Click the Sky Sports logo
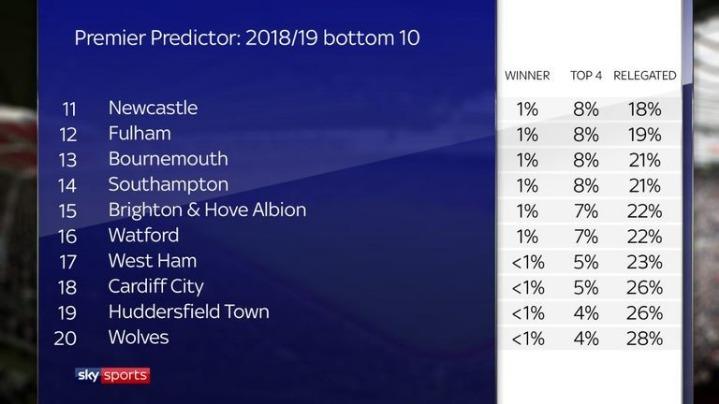719x404 pixels. [112, 375]
